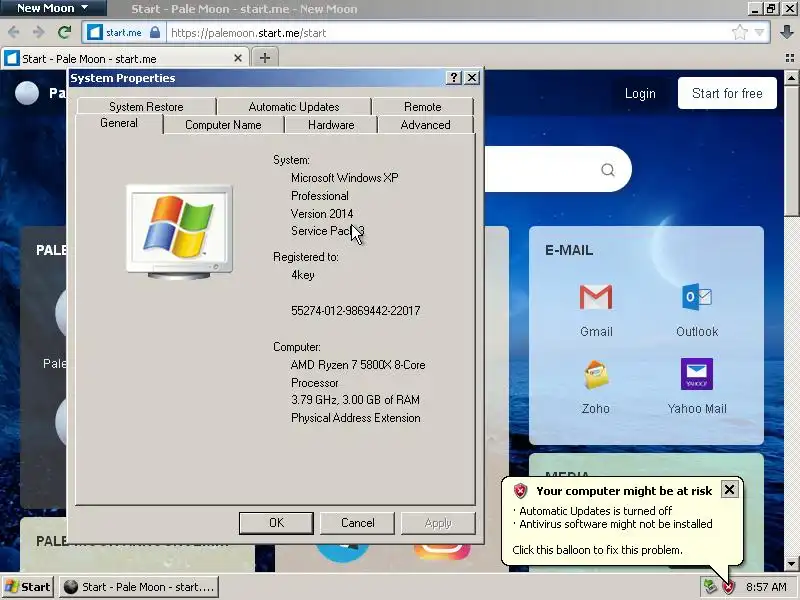
Task: Open the Hardware tab
Action: (x=331, y=125)
